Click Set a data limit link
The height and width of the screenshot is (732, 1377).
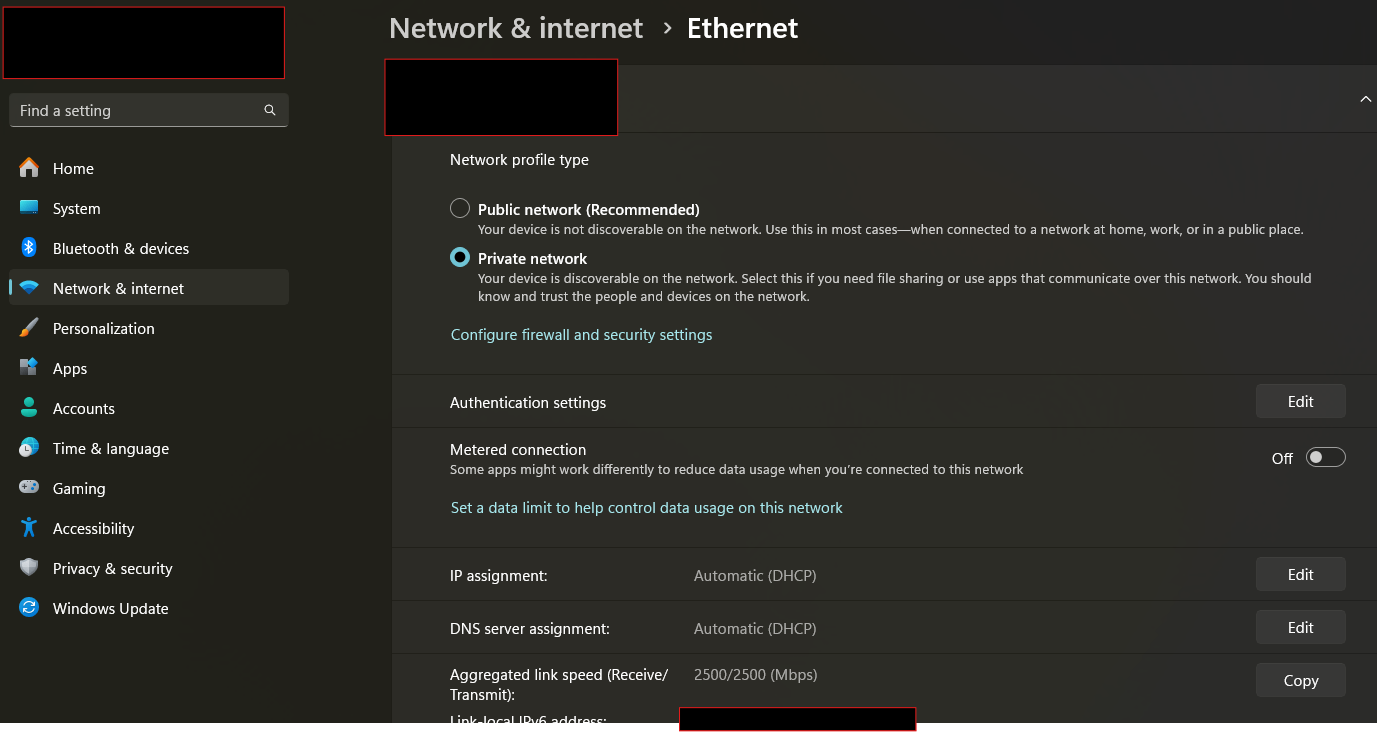coord(646,508)
